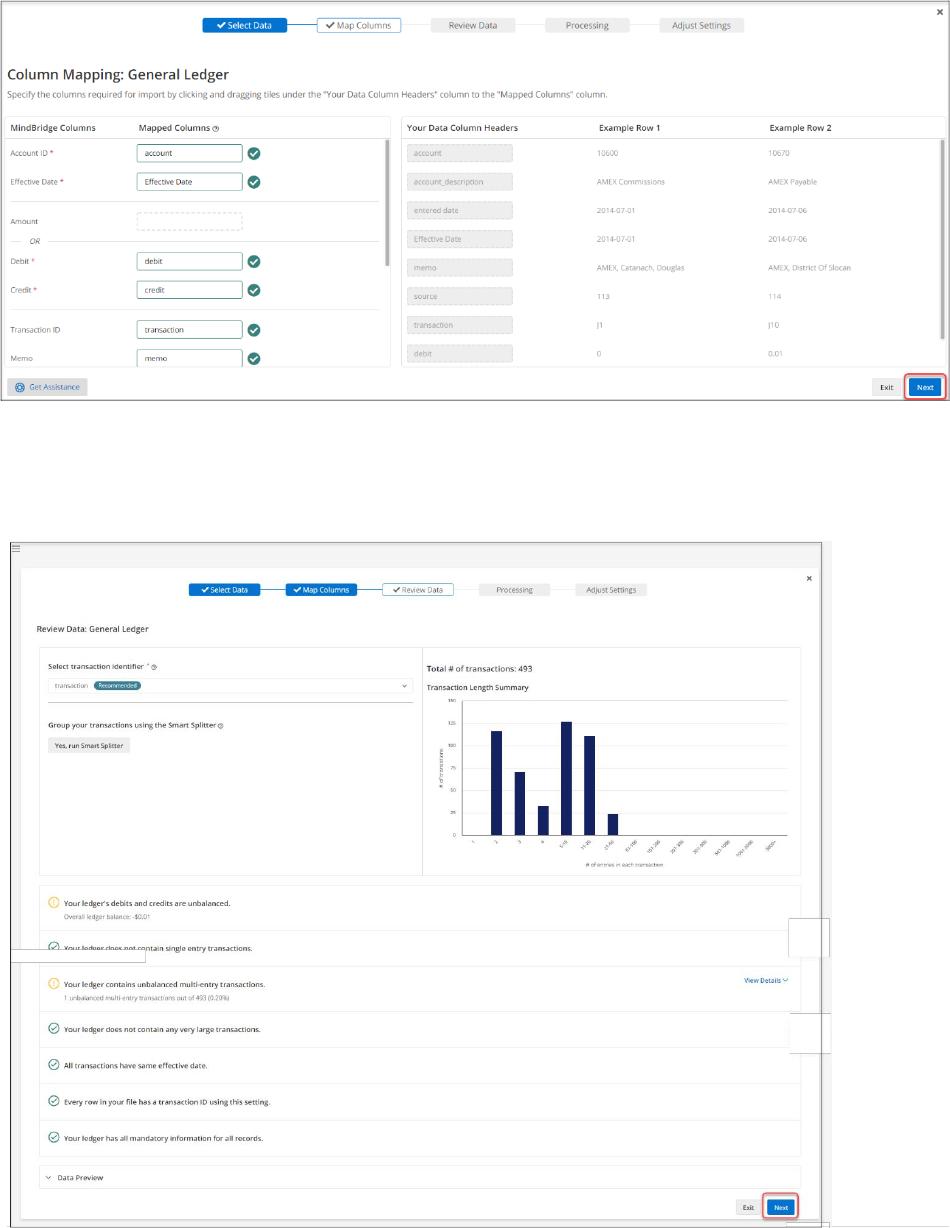Click 'AMEX, District Of Slocan' example cell

click(809, 268)
